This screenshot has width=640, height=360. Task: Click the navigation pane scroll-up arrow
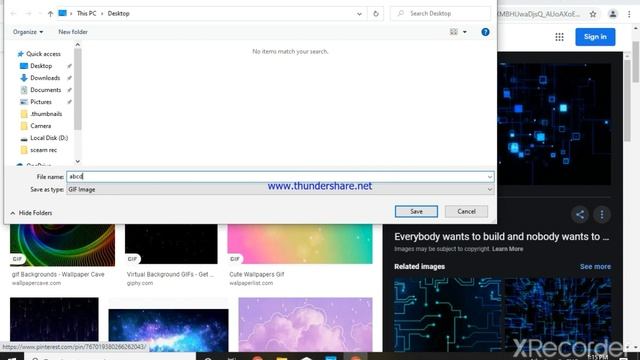(x=78, y=44)
